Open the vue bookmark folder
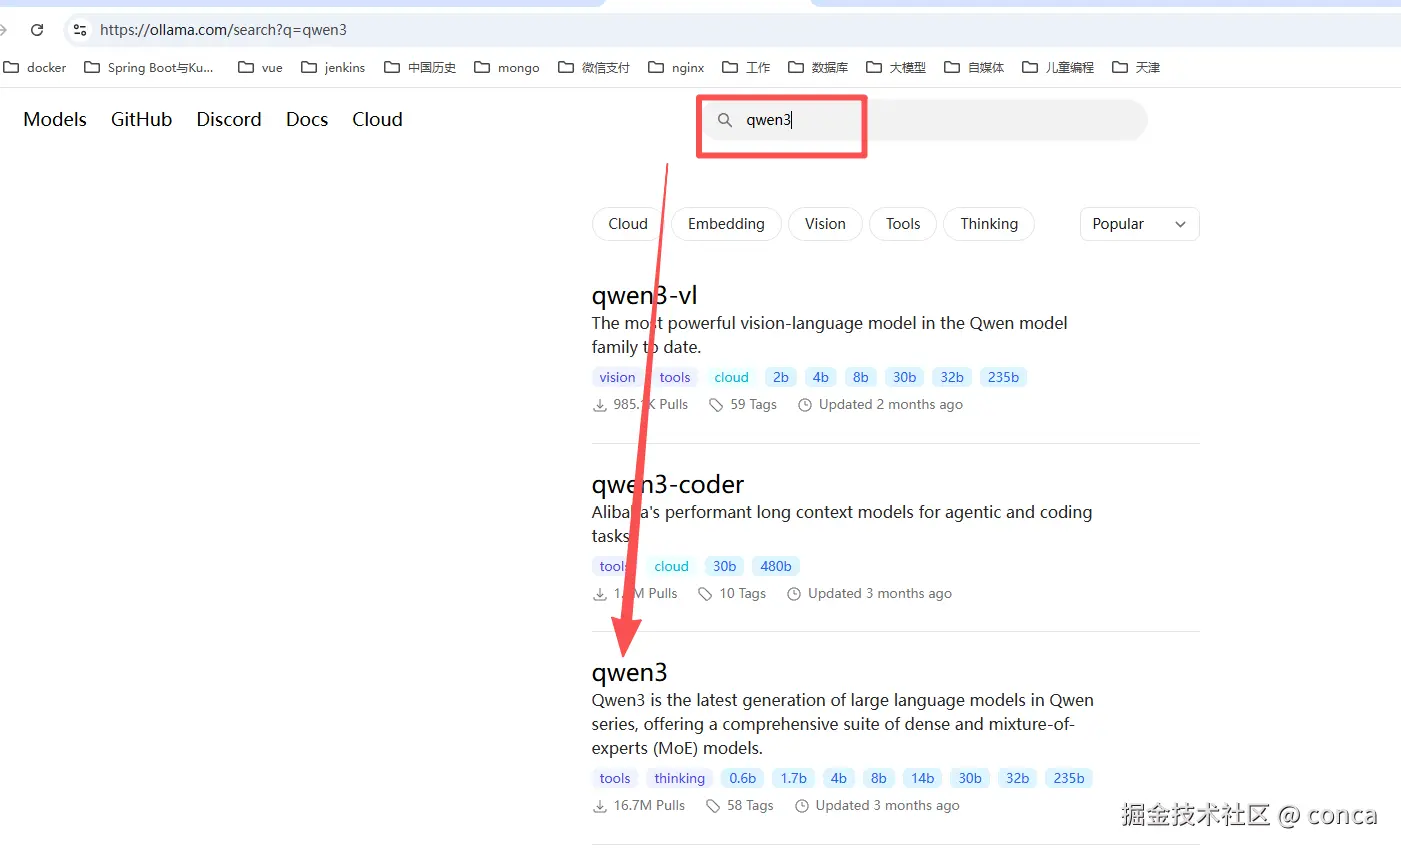 click(x=260, y=67)
